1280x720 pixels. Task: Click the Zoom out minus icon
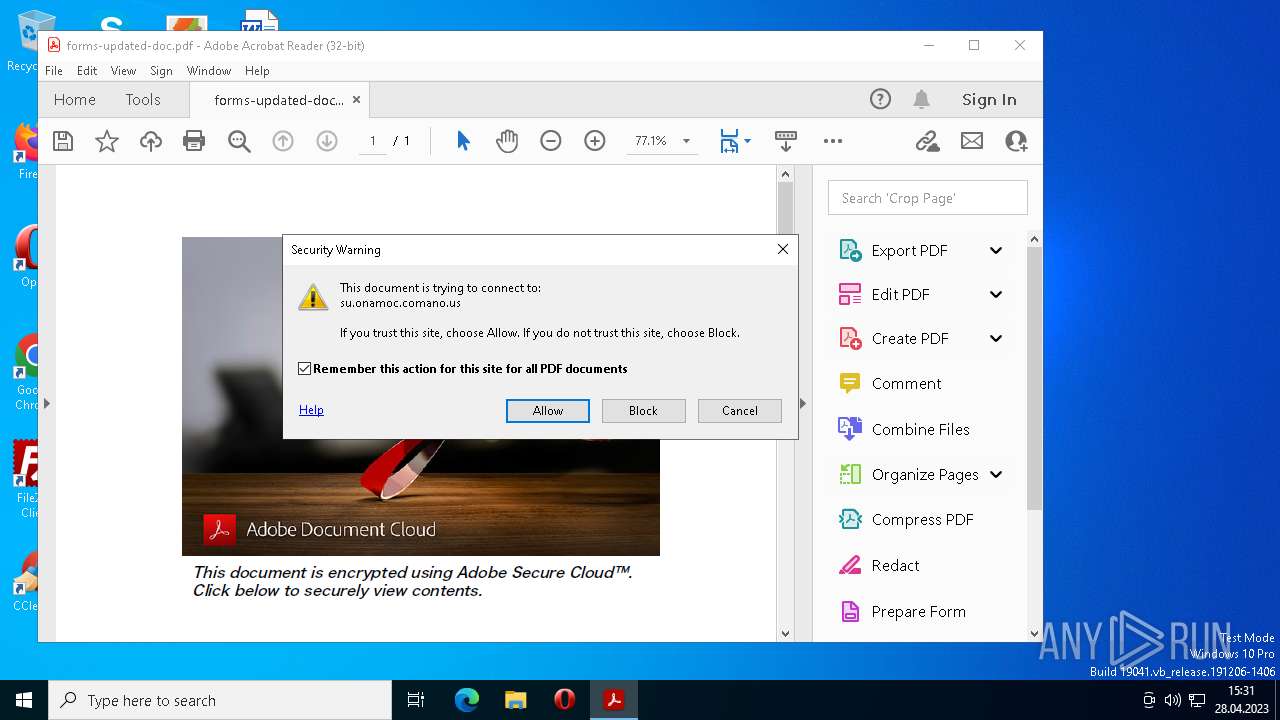[551, 141]
